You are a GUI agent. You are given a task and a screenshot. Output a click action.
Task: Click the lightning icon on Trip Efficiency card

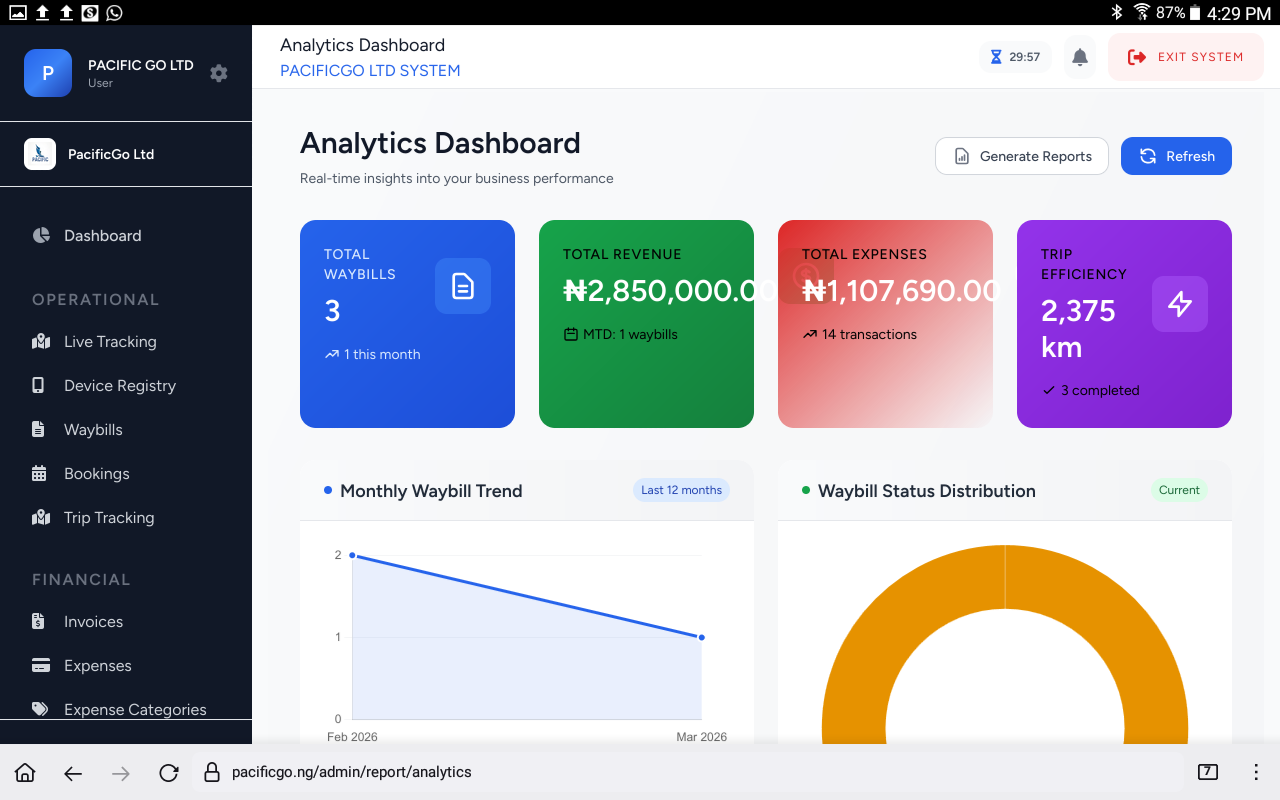[1179, 304]
